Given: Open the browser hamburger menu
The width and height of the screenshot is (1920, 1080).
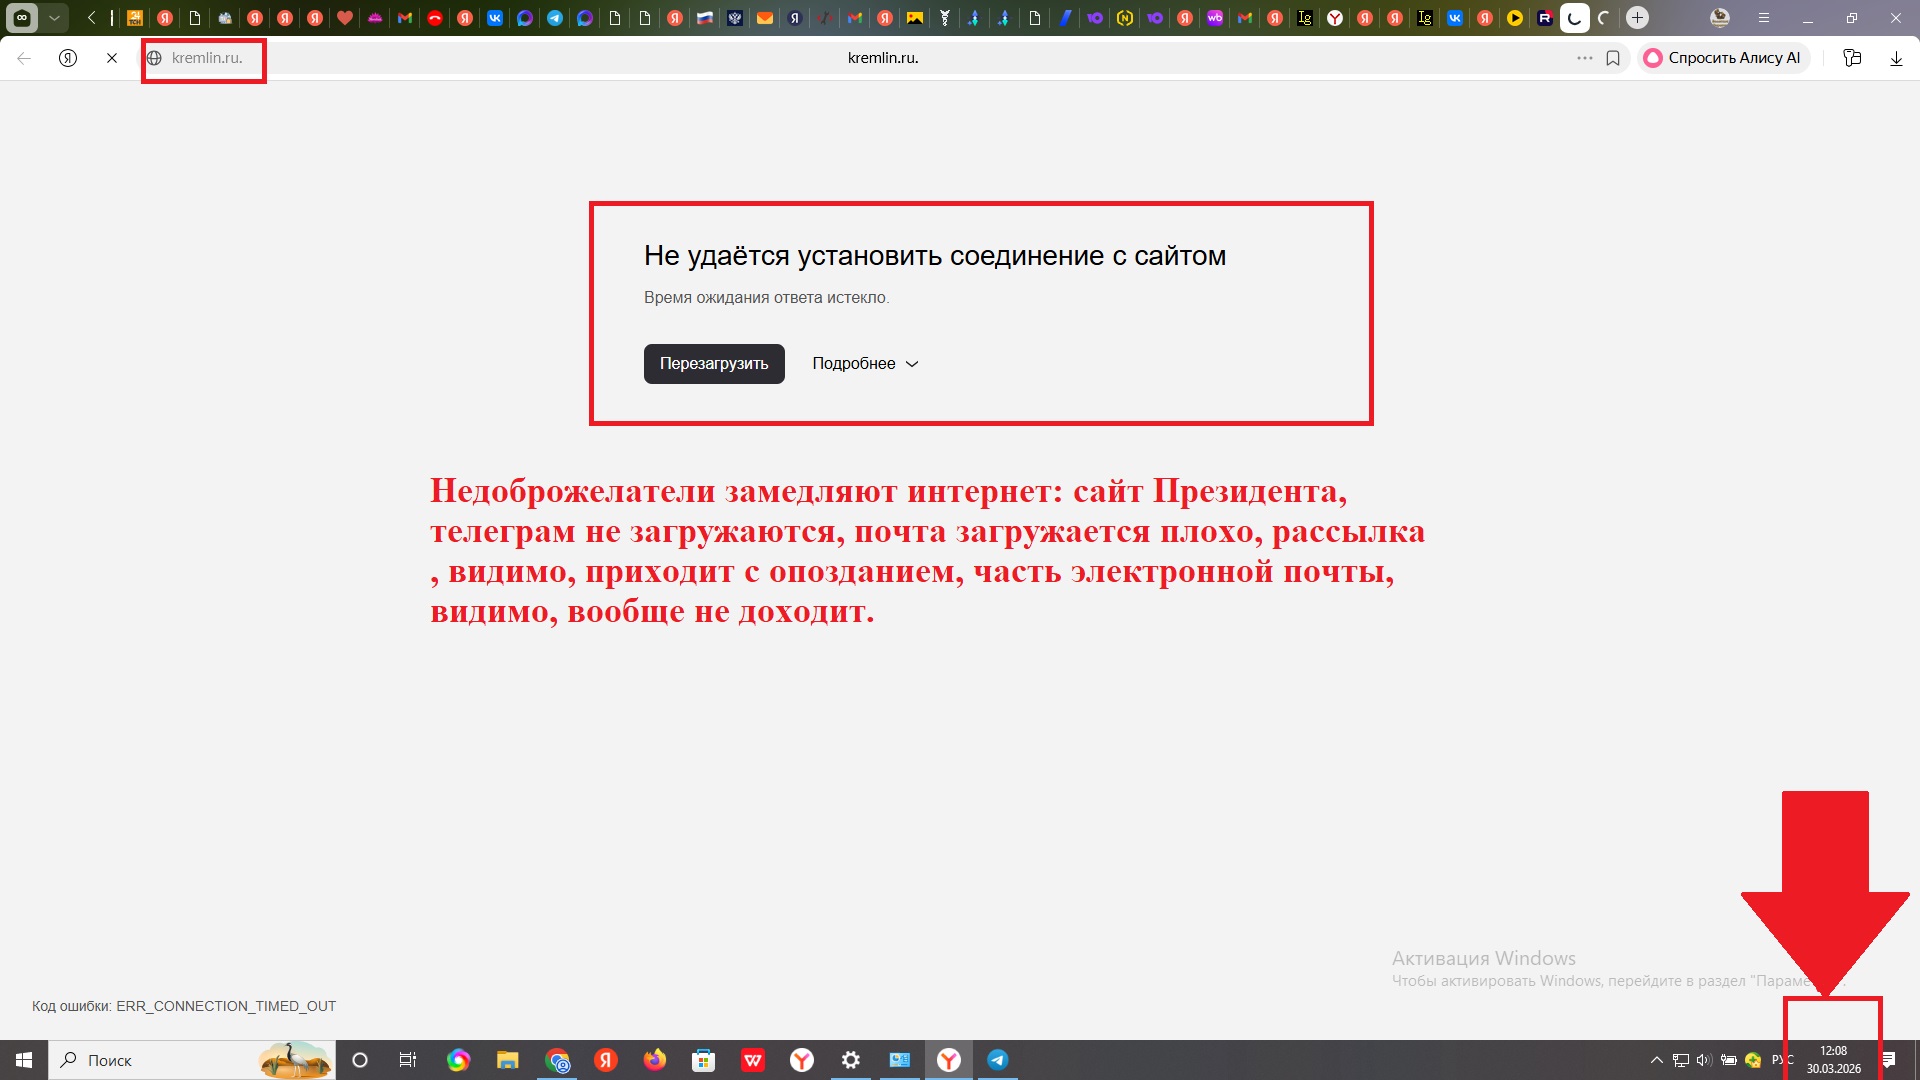Looking at the screenshot, I should [x=1764, y=17].
